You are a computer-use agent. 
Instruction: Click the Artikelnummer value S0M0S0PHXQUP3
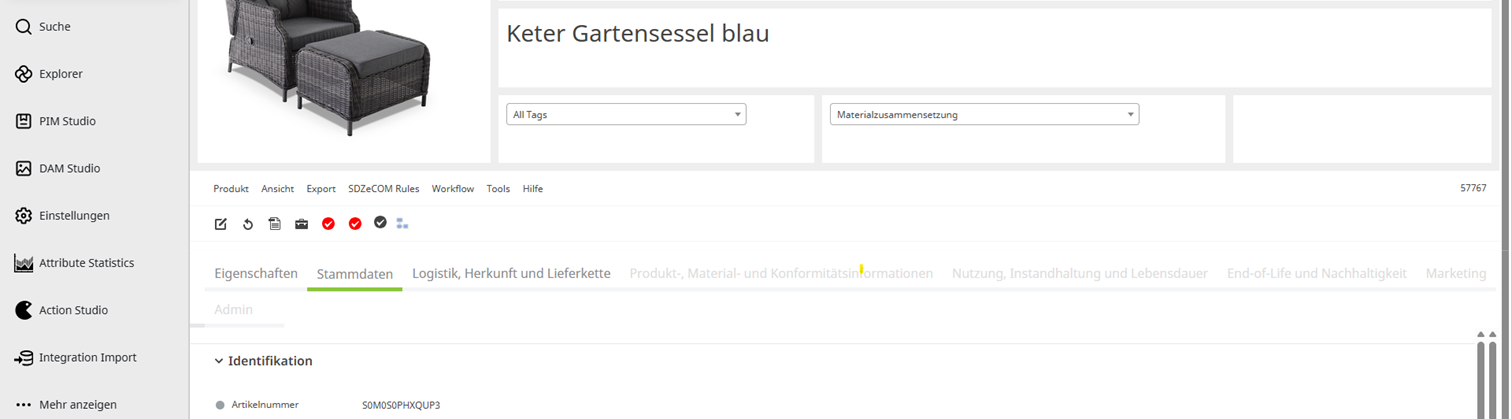point(401,405)
